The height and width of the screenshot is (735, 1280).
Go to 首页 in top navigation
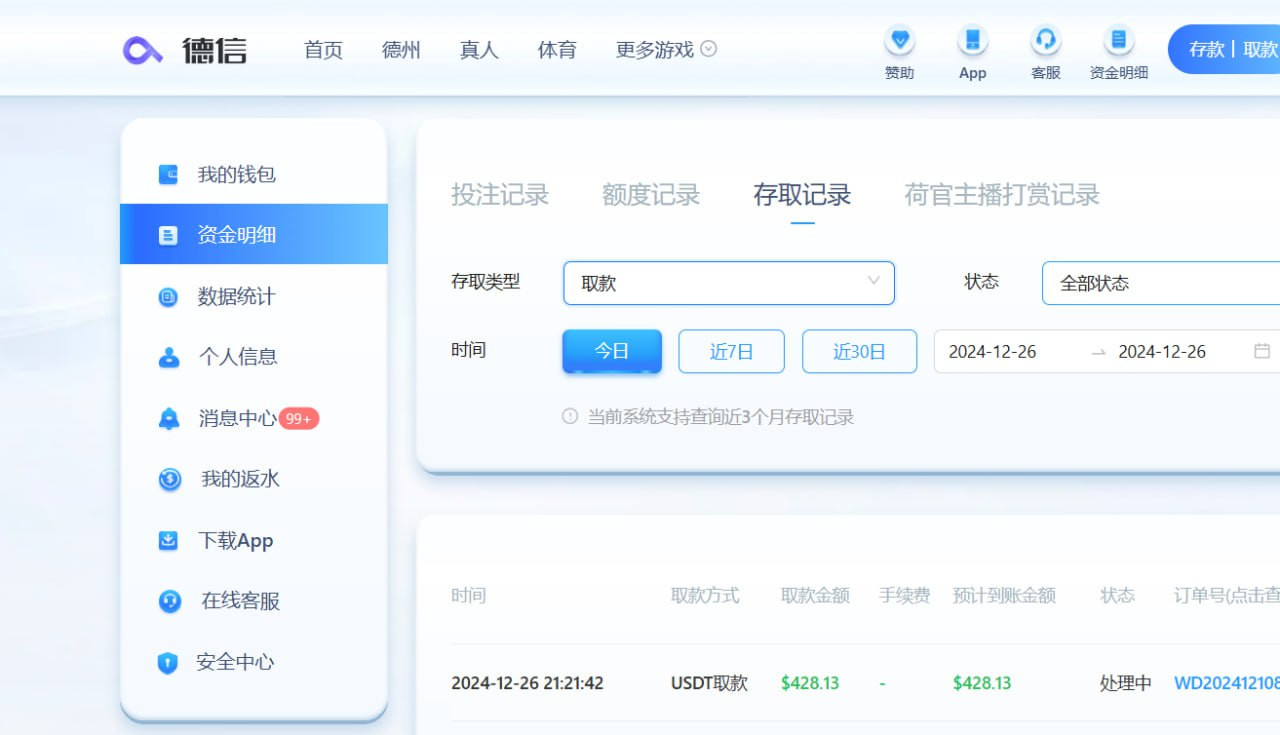[323, 50]
